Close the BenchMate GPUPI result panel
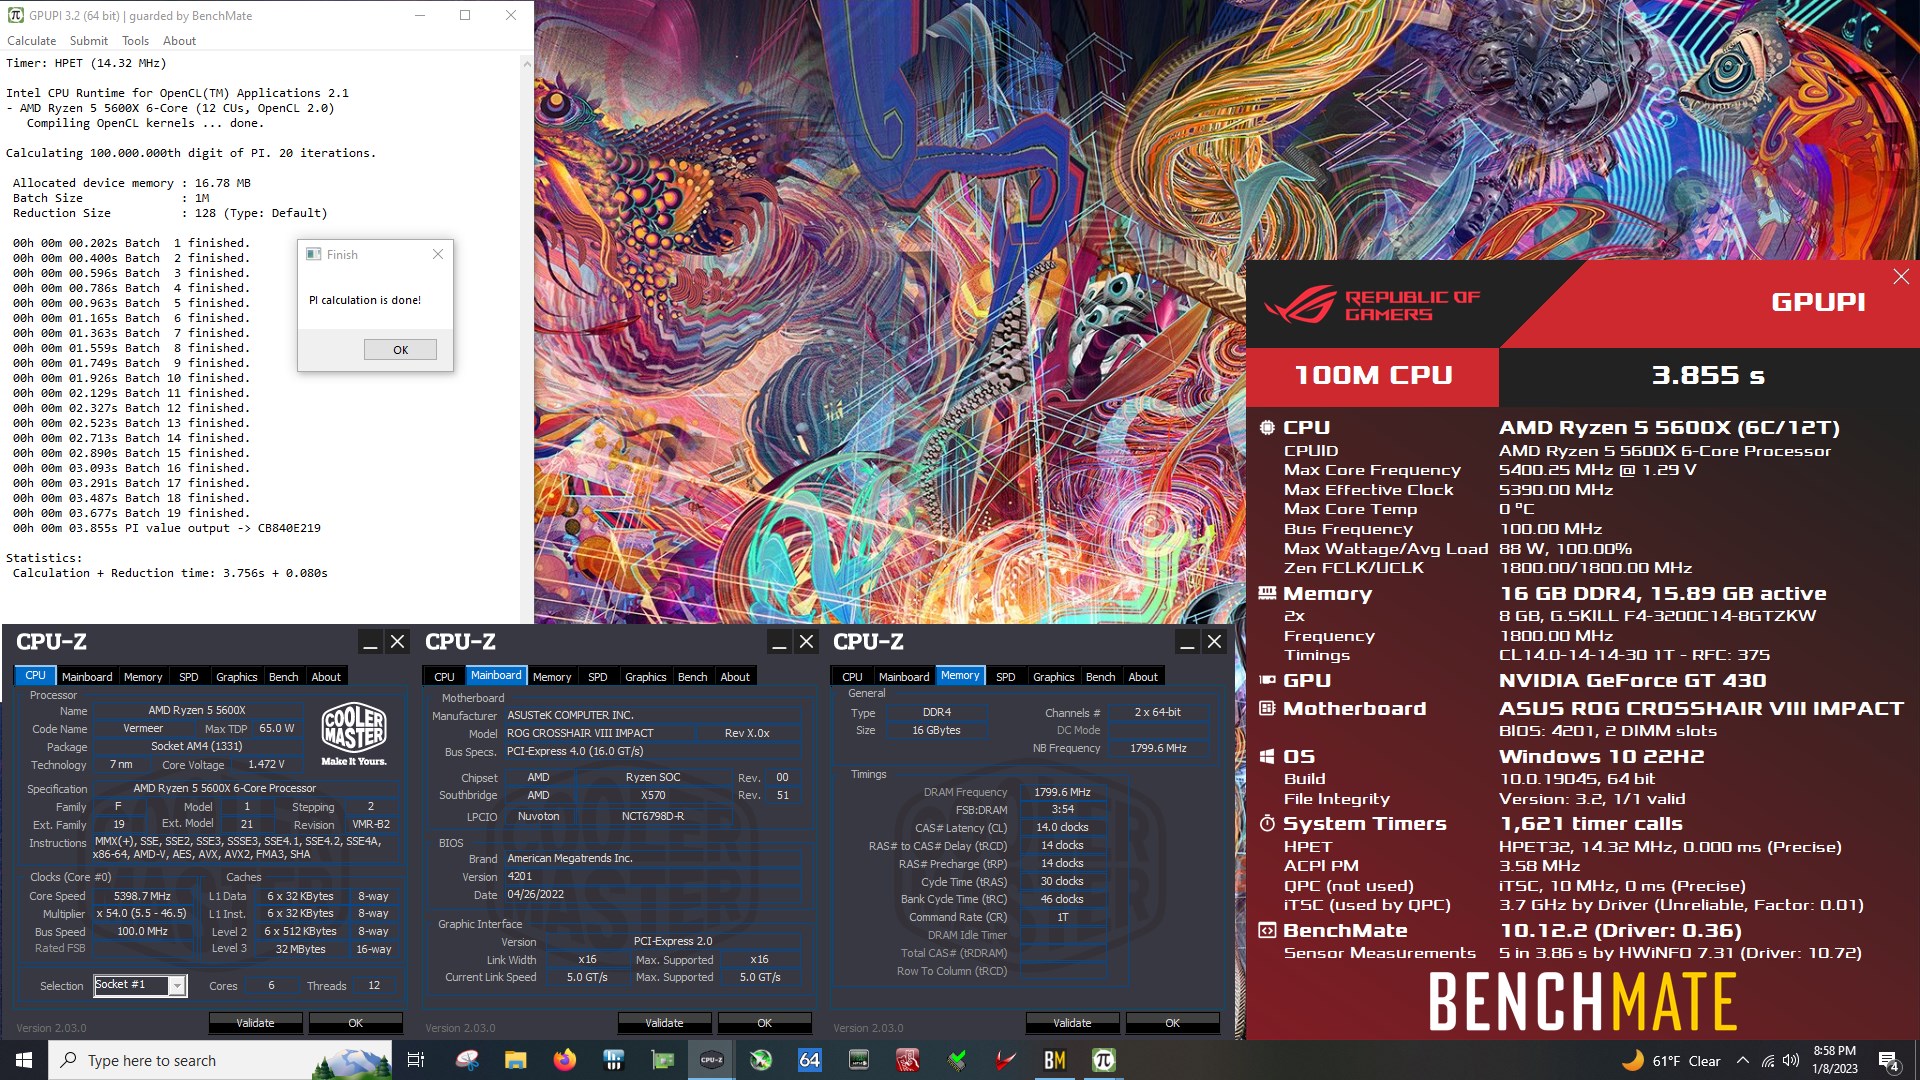1920x1080 pixels. pos(1901,277)
